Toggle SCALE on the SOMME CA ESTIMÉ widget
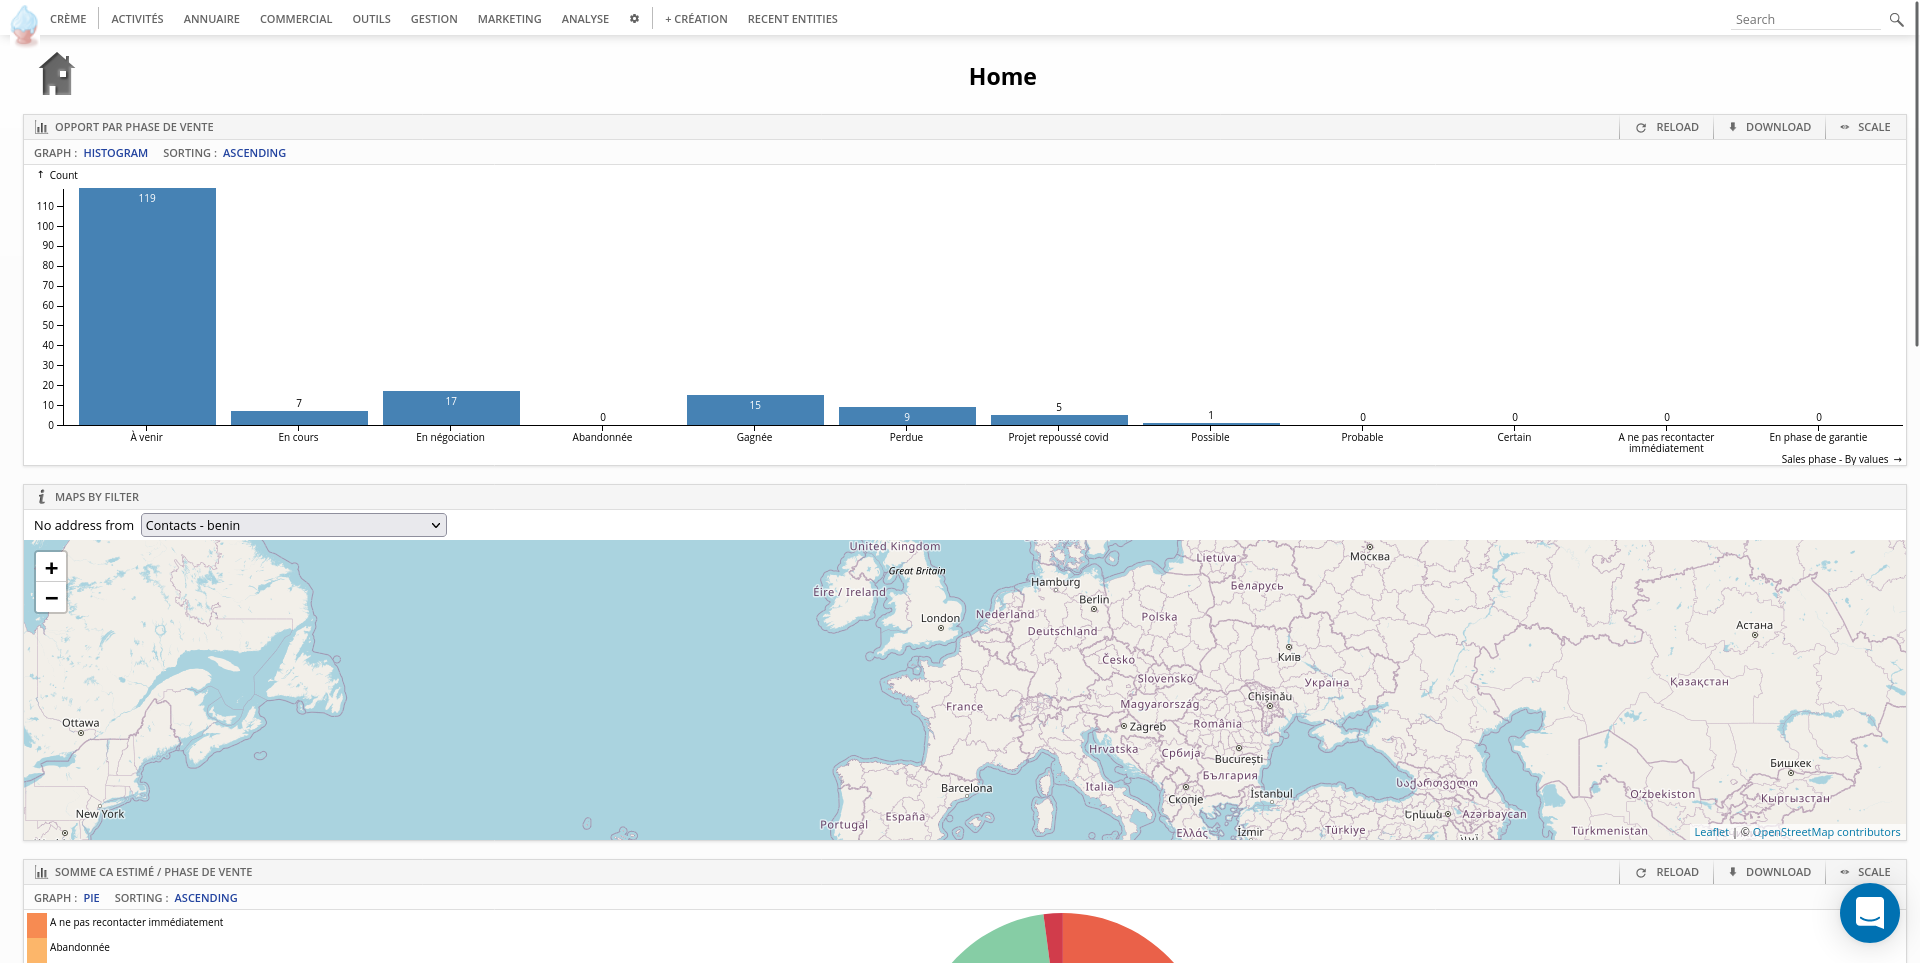Viewport: 1920px width, 963px height. tap(1866, 872)
